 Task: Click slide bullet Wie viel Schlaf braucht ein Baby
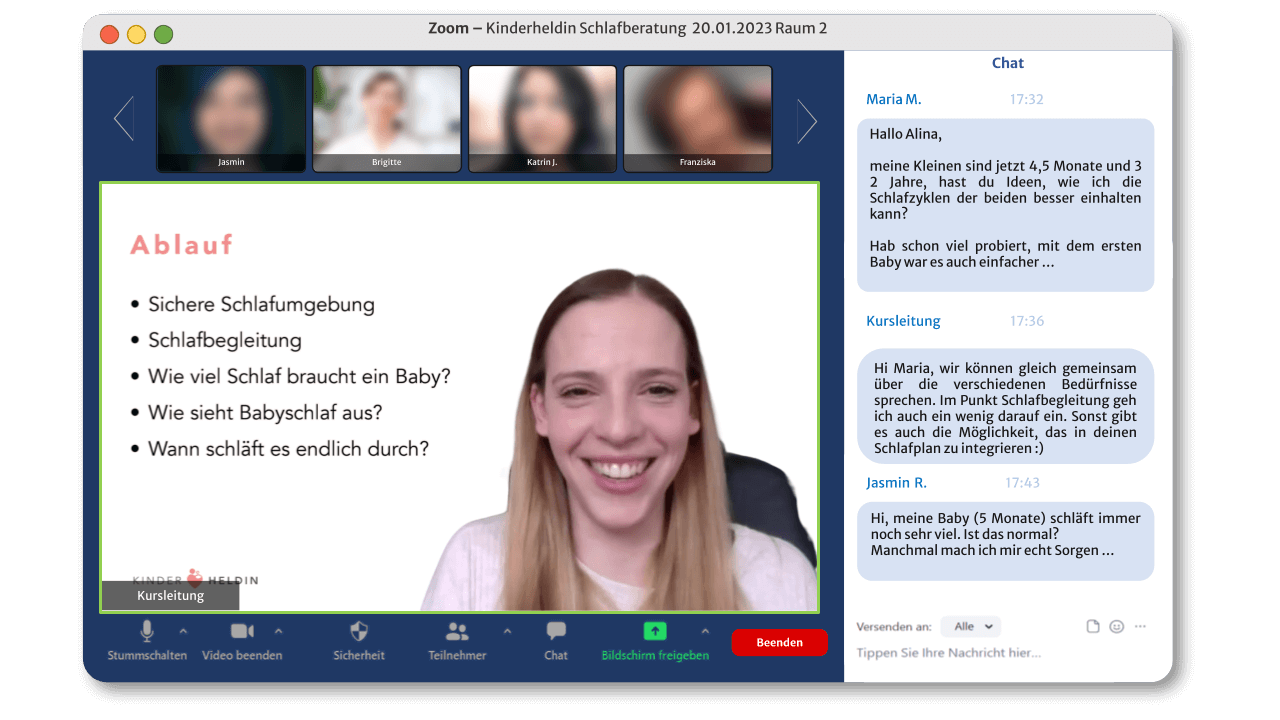pos(300,377)
